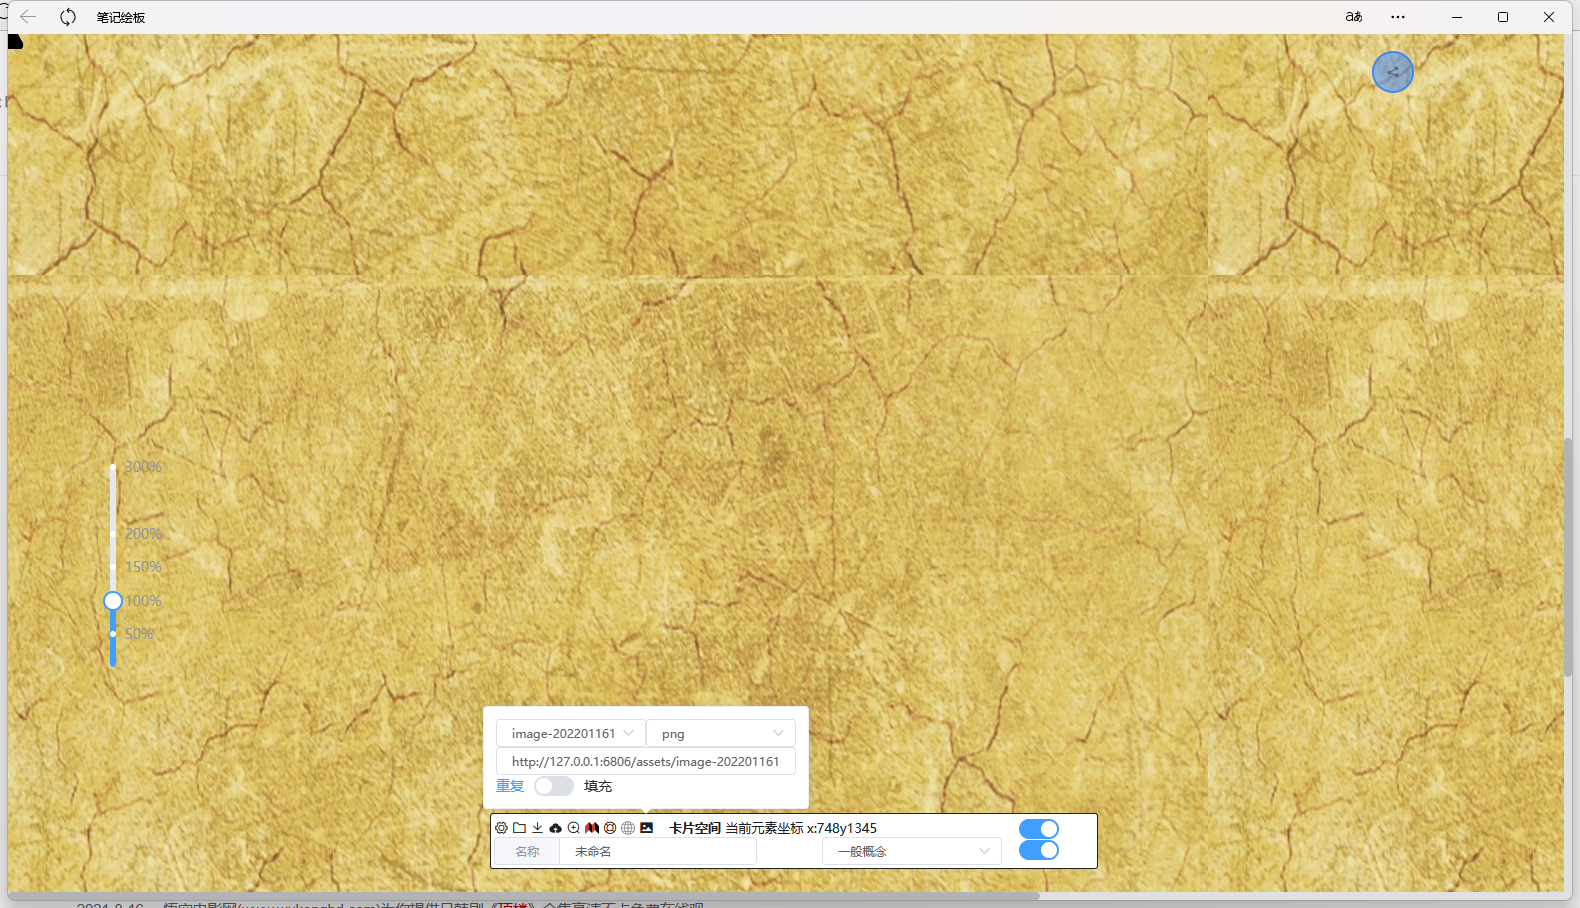
Task: Open the three-dot more options menu
Action: point(1398,17)
